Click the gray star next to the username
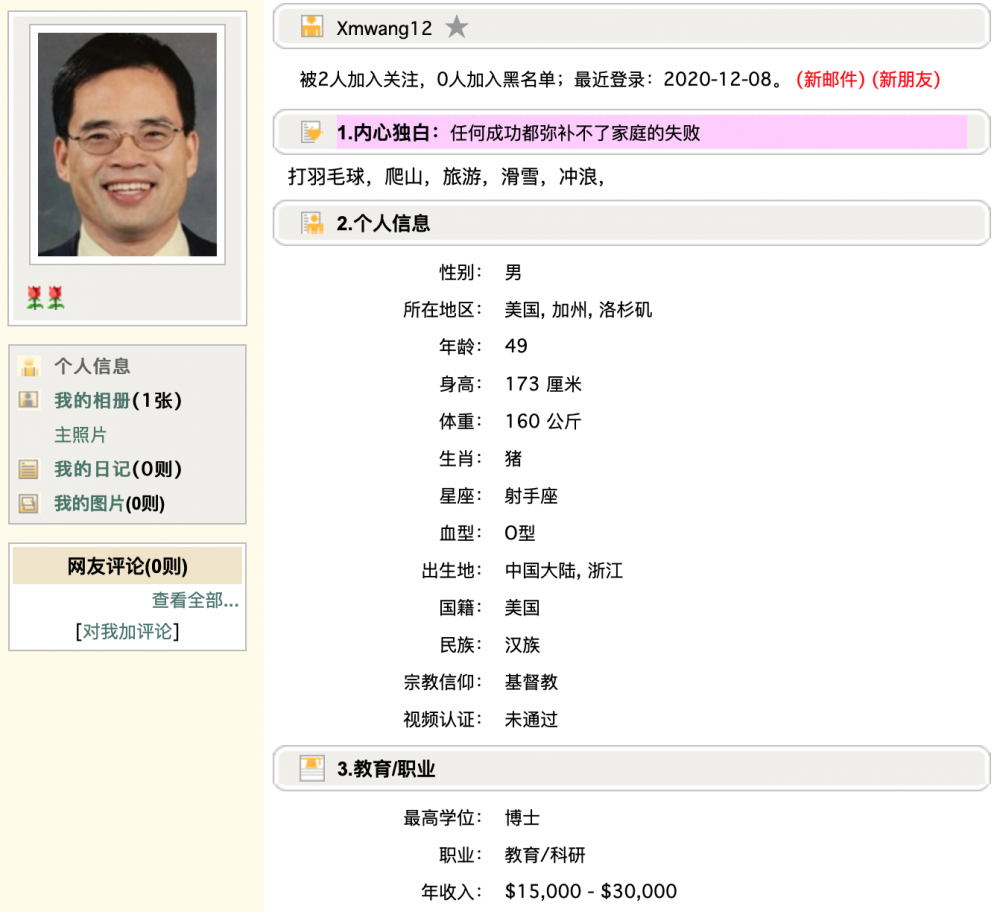 coord(457,27)
